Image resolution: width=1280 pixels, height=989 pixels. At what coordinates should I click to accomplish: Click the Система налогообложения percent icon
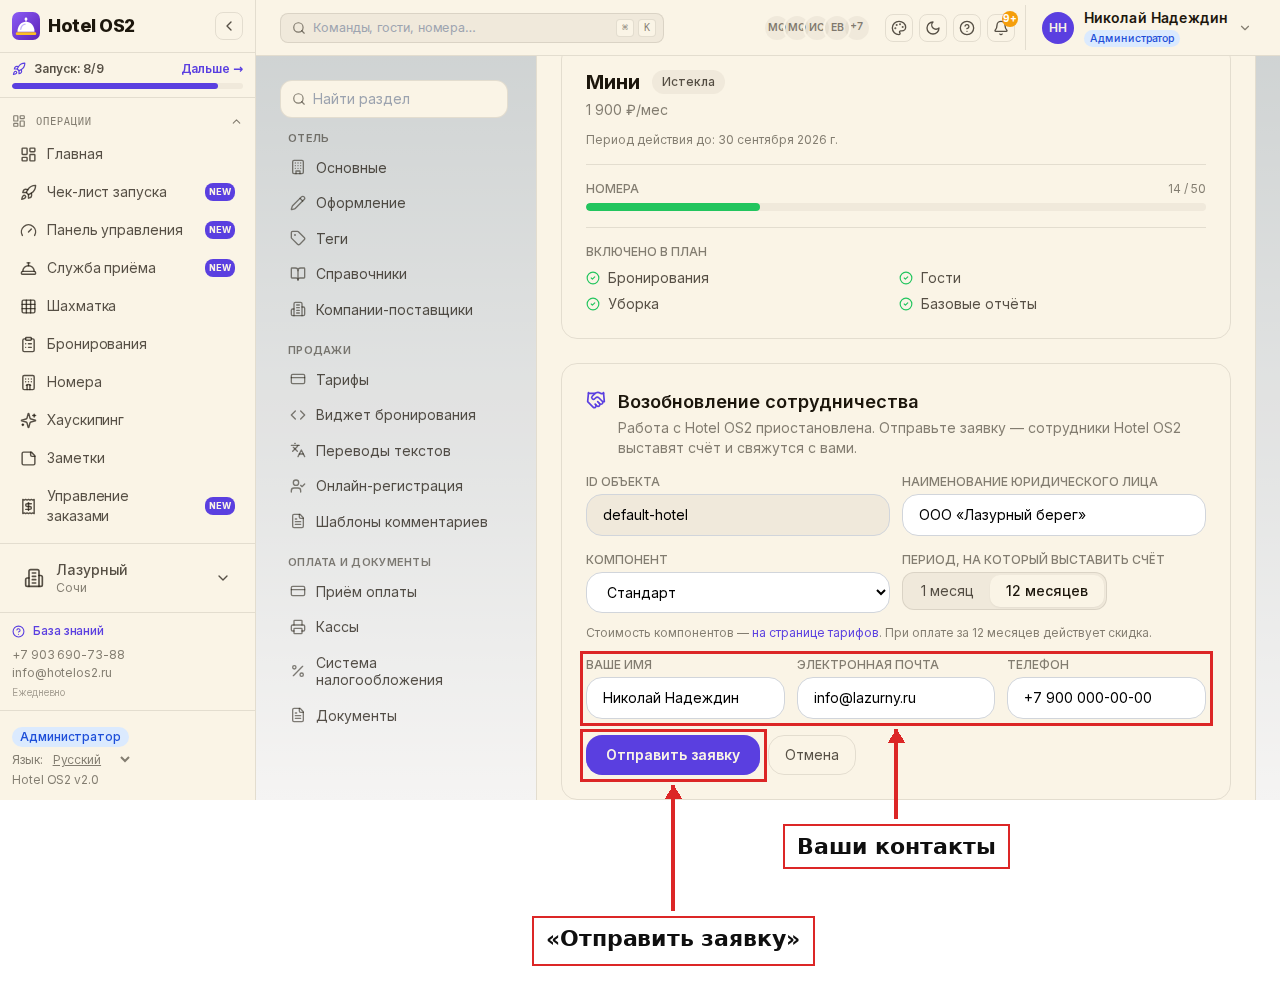click(298, 671)
